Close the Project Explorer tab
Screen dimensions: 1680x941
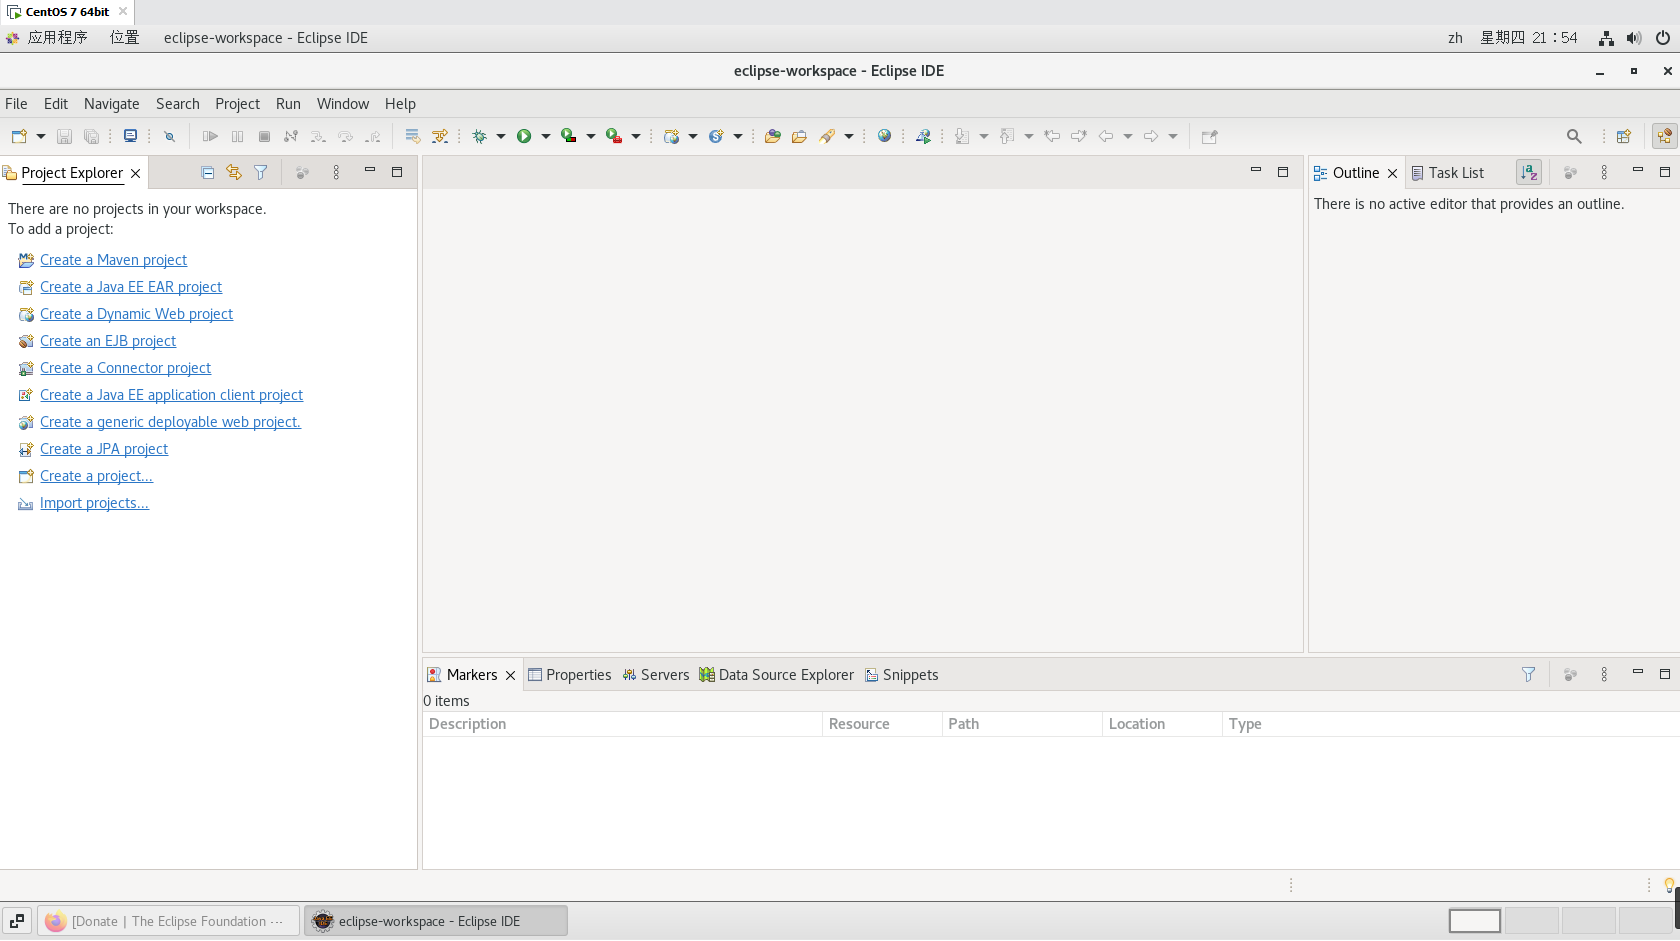(135, 174)
